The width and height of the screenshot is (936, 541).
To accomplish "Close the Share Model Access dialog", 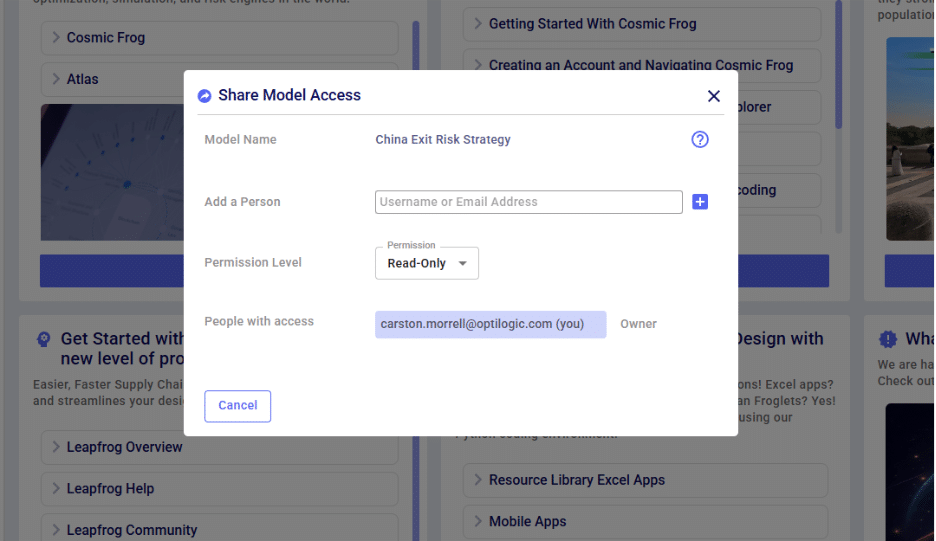I will tap(713, 96).
